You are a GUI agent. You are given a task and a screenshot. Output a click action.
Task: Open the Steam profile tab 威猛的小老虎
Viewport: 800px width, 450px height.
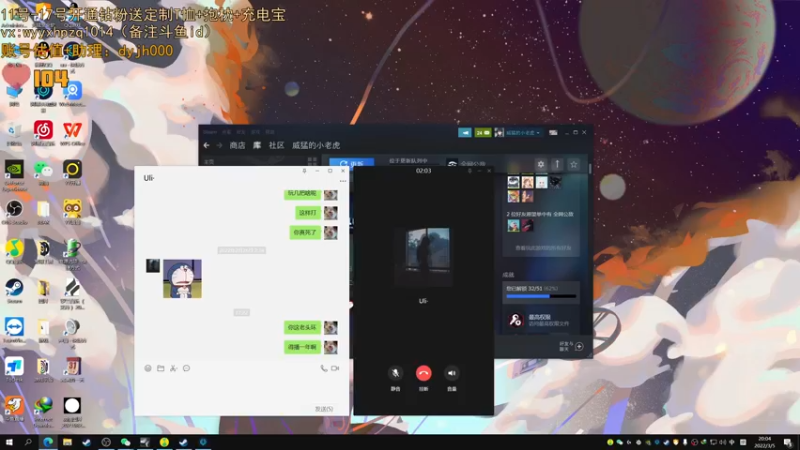click(x=316, y=145)
